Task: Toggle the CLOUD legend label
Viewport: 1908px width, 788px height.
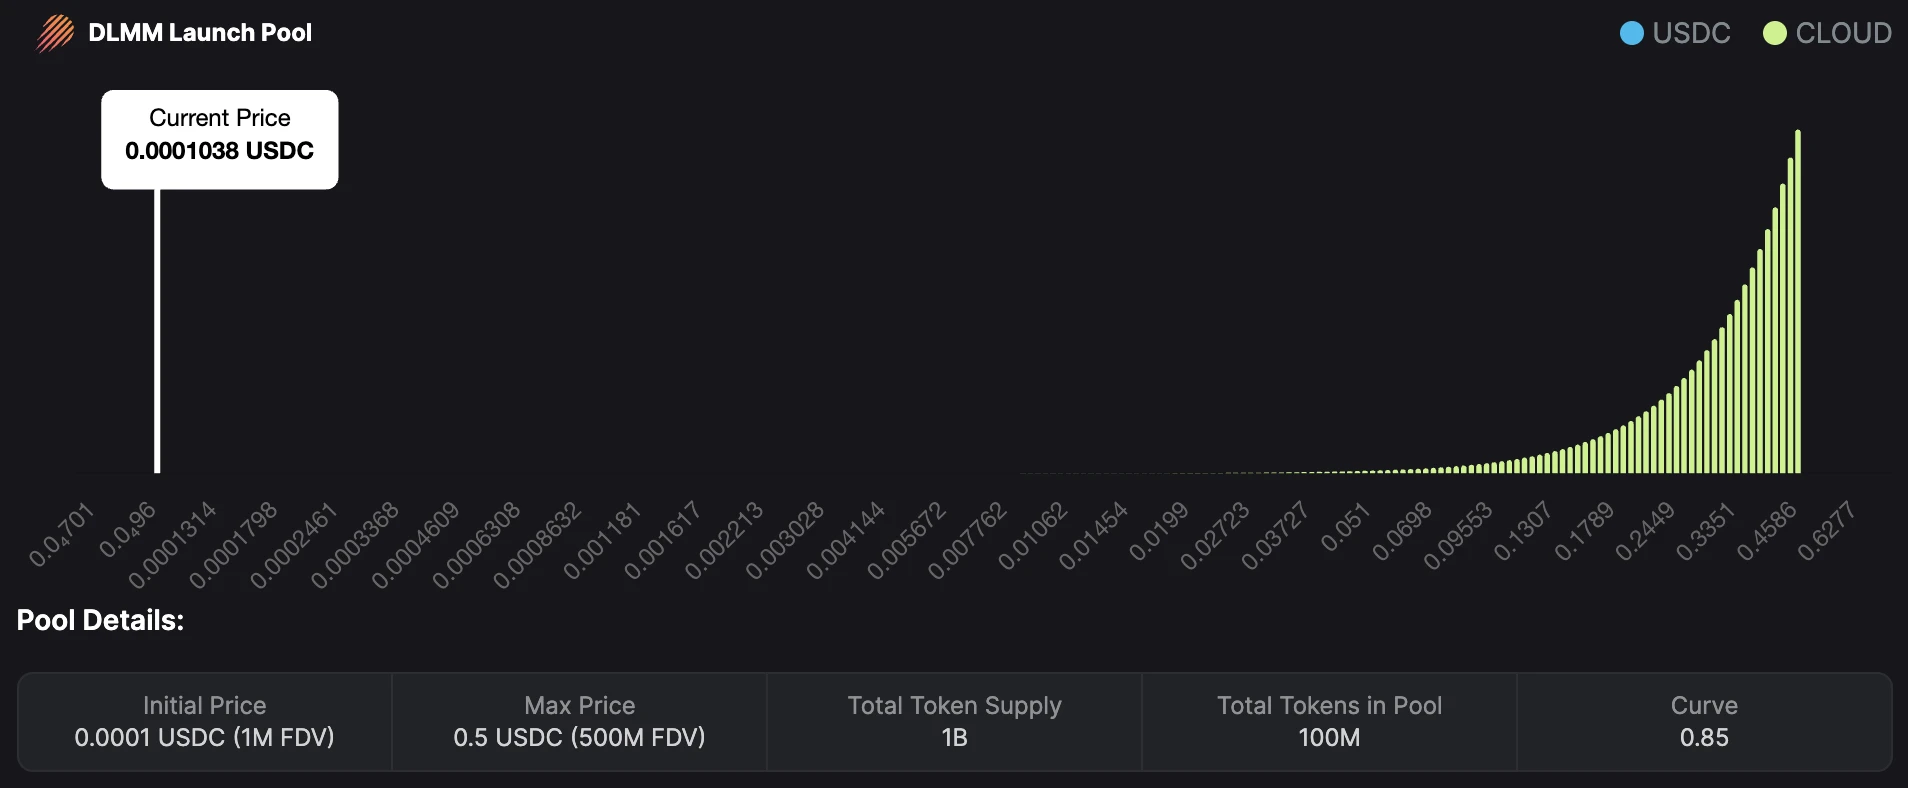Action: coord(1843,33)
